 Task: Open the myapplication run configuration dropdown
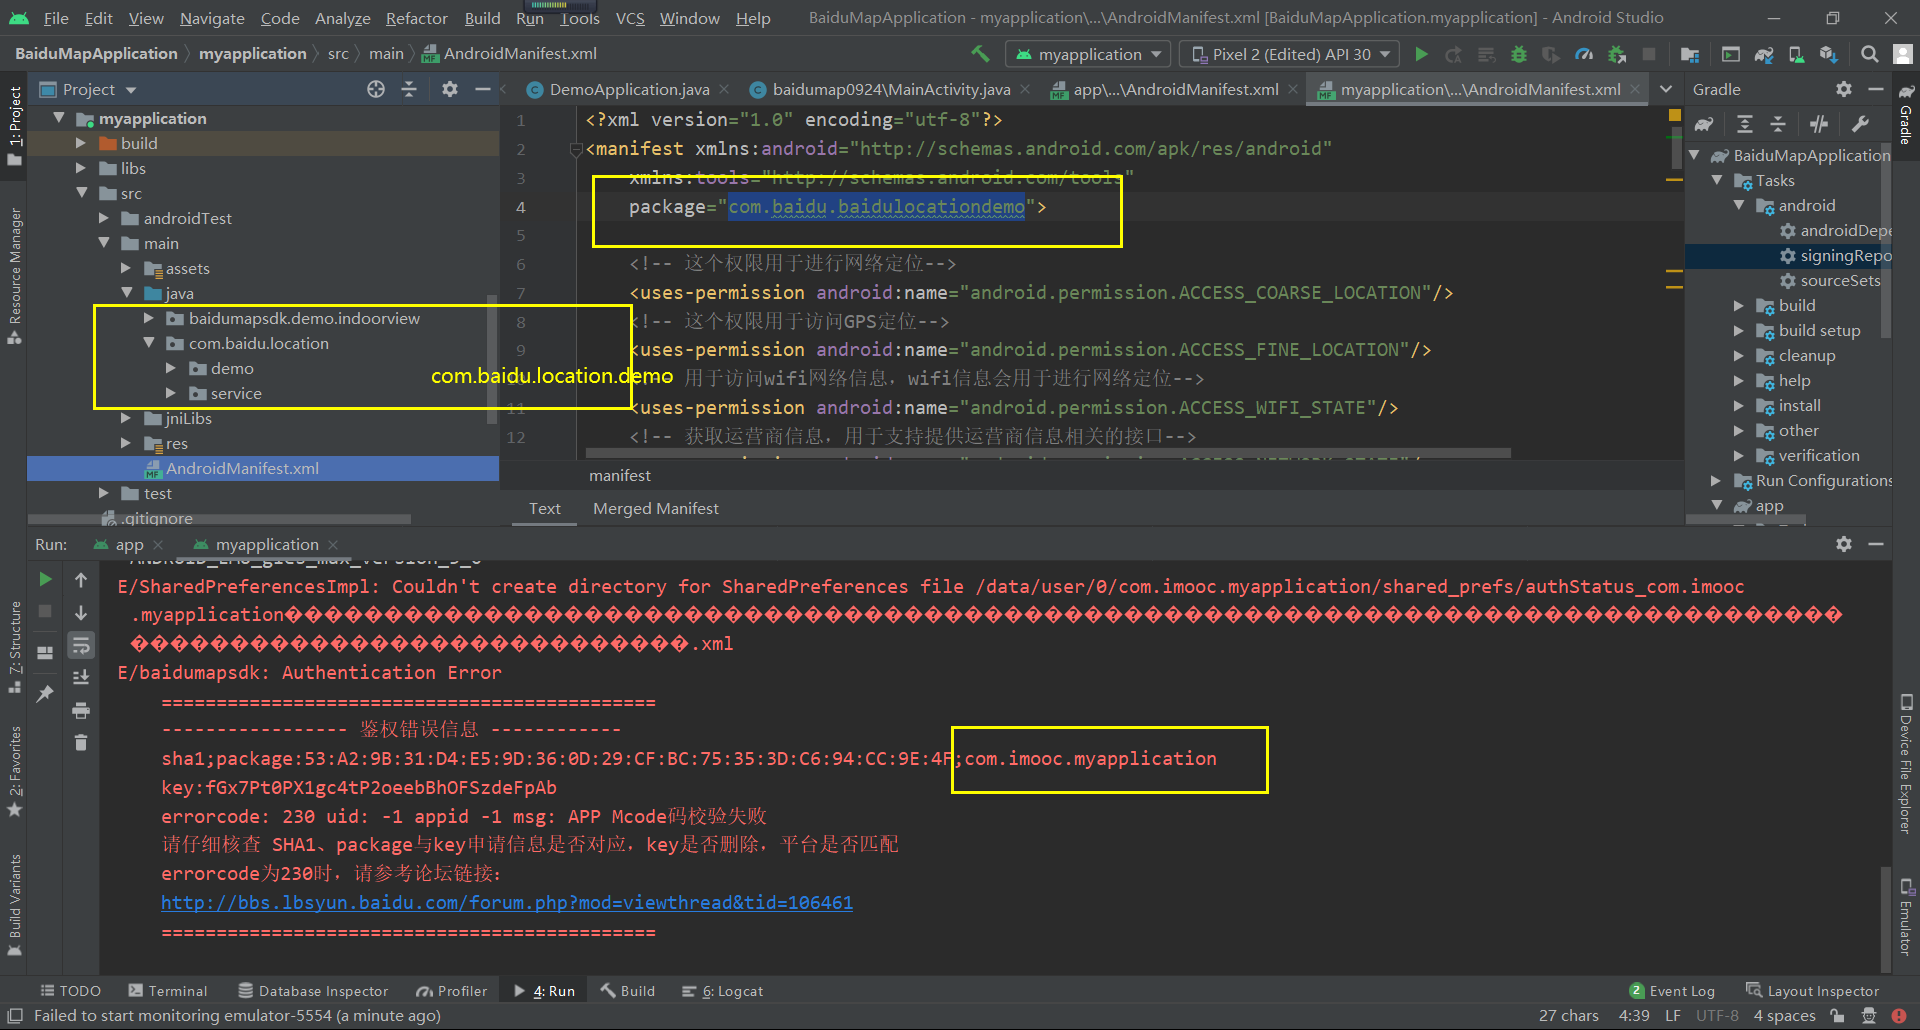coord(1089,54)
